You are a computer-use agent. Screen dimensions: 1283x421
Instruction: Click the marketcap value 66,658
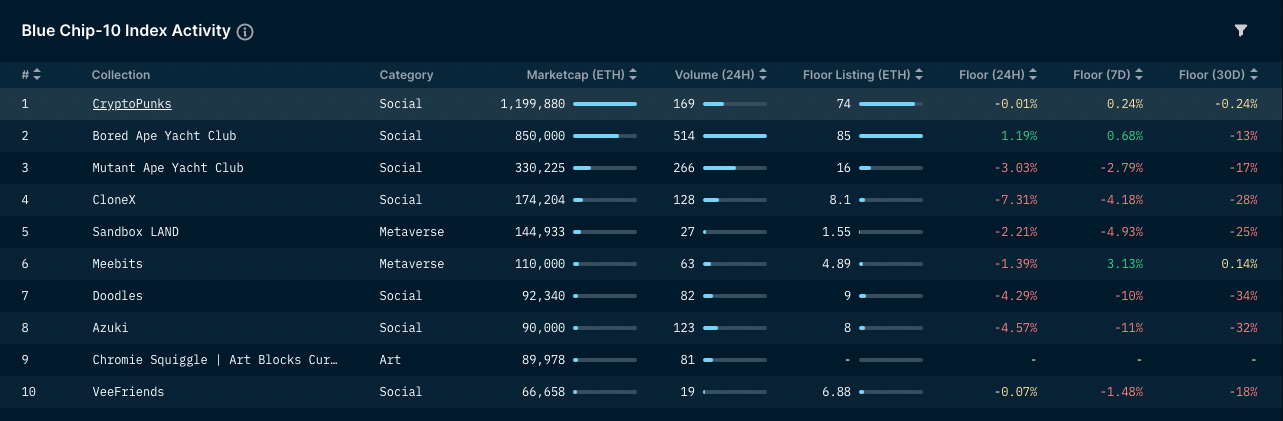point(544,392)
